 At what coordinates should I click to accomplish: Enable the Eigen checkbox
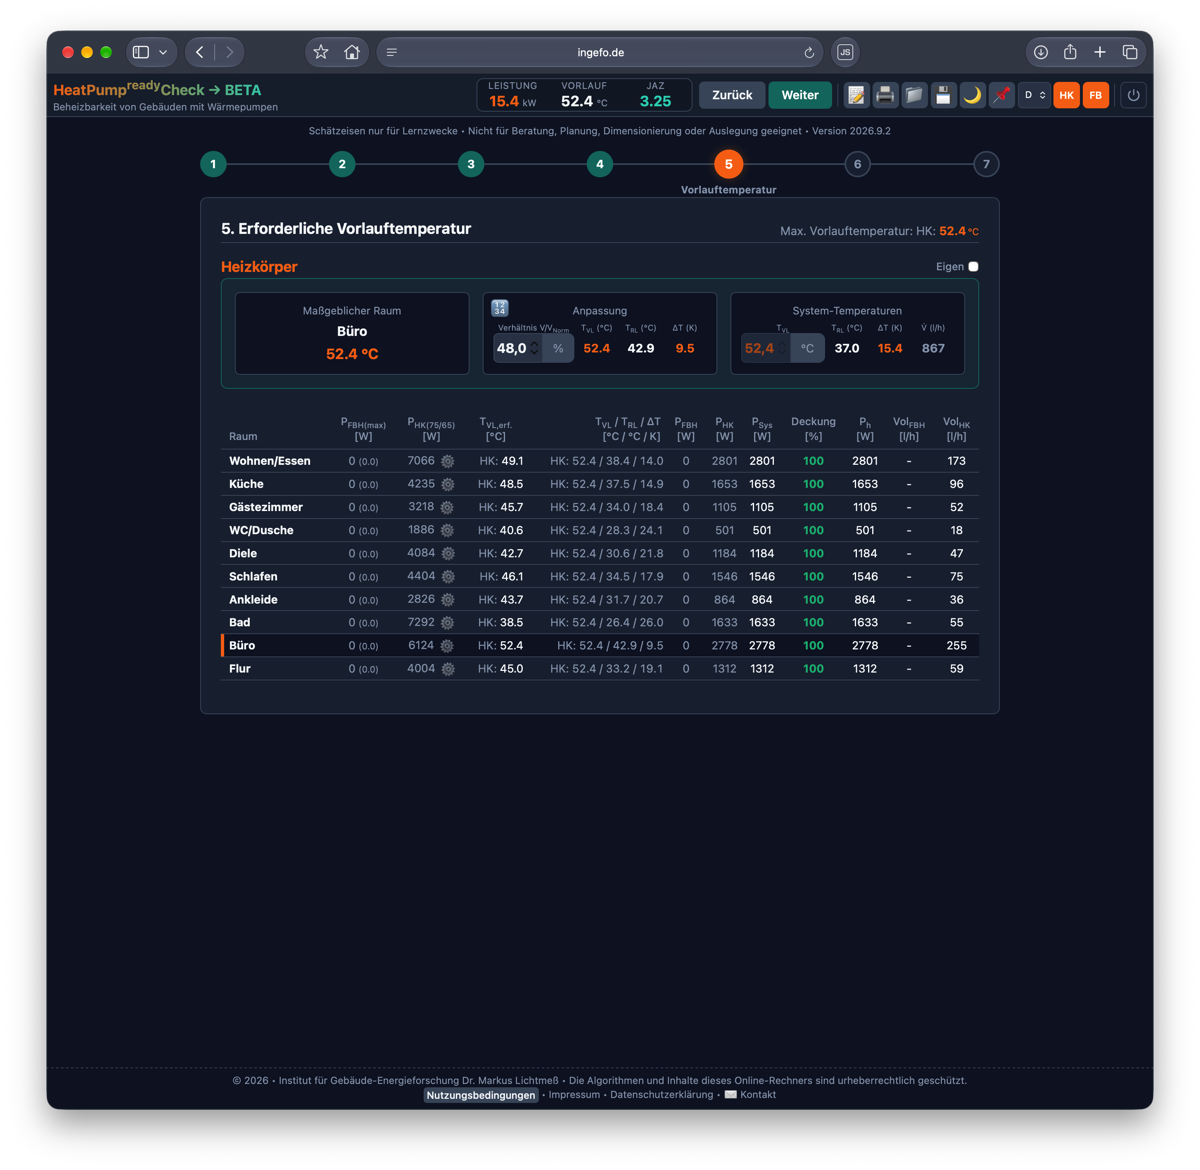(973, 267)
